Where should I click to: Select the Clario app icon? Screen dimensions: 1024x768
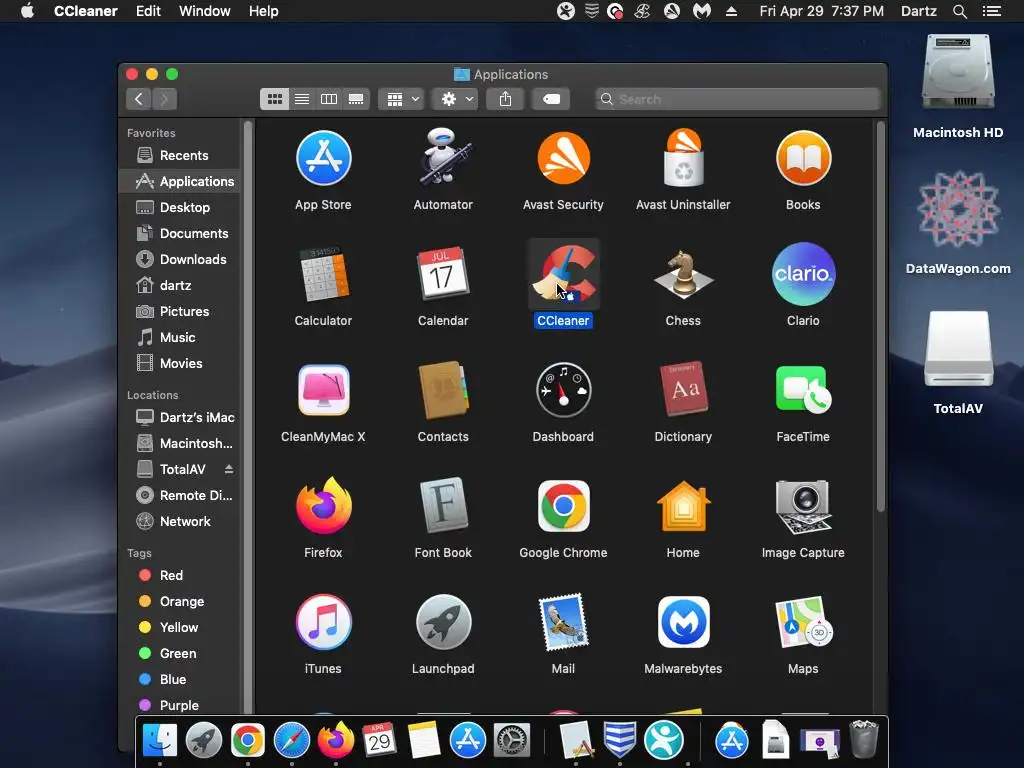click(803, 274)
